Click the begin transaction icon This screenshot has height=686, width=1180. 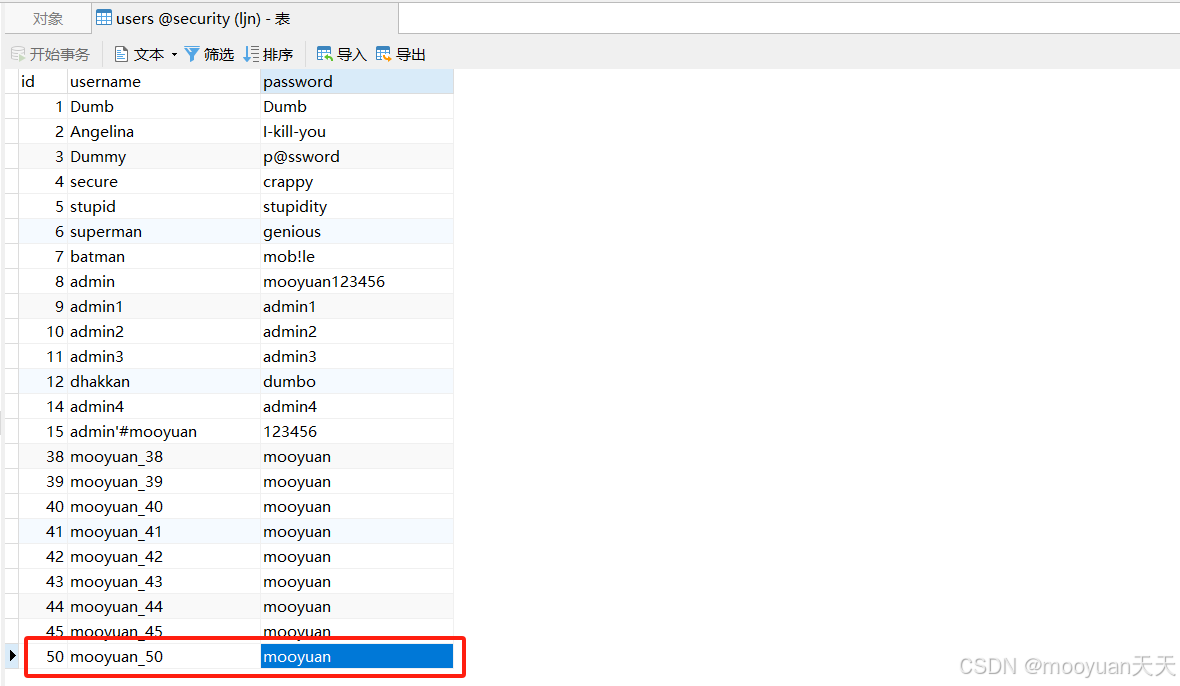(18, 54)
